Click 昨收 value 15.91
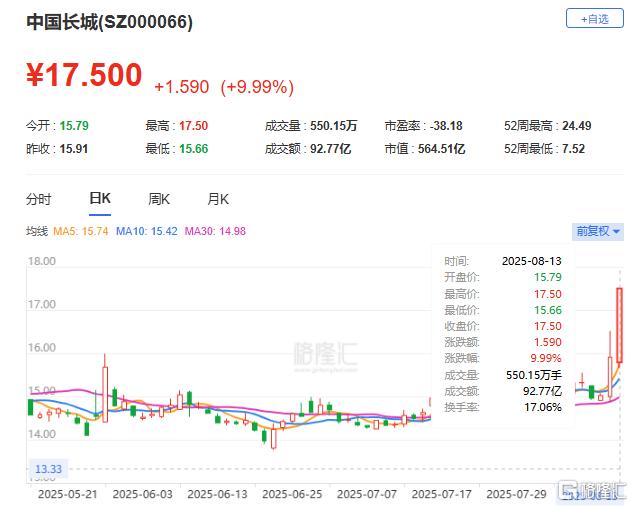633x507 pixels. click(x=74, y=149)
